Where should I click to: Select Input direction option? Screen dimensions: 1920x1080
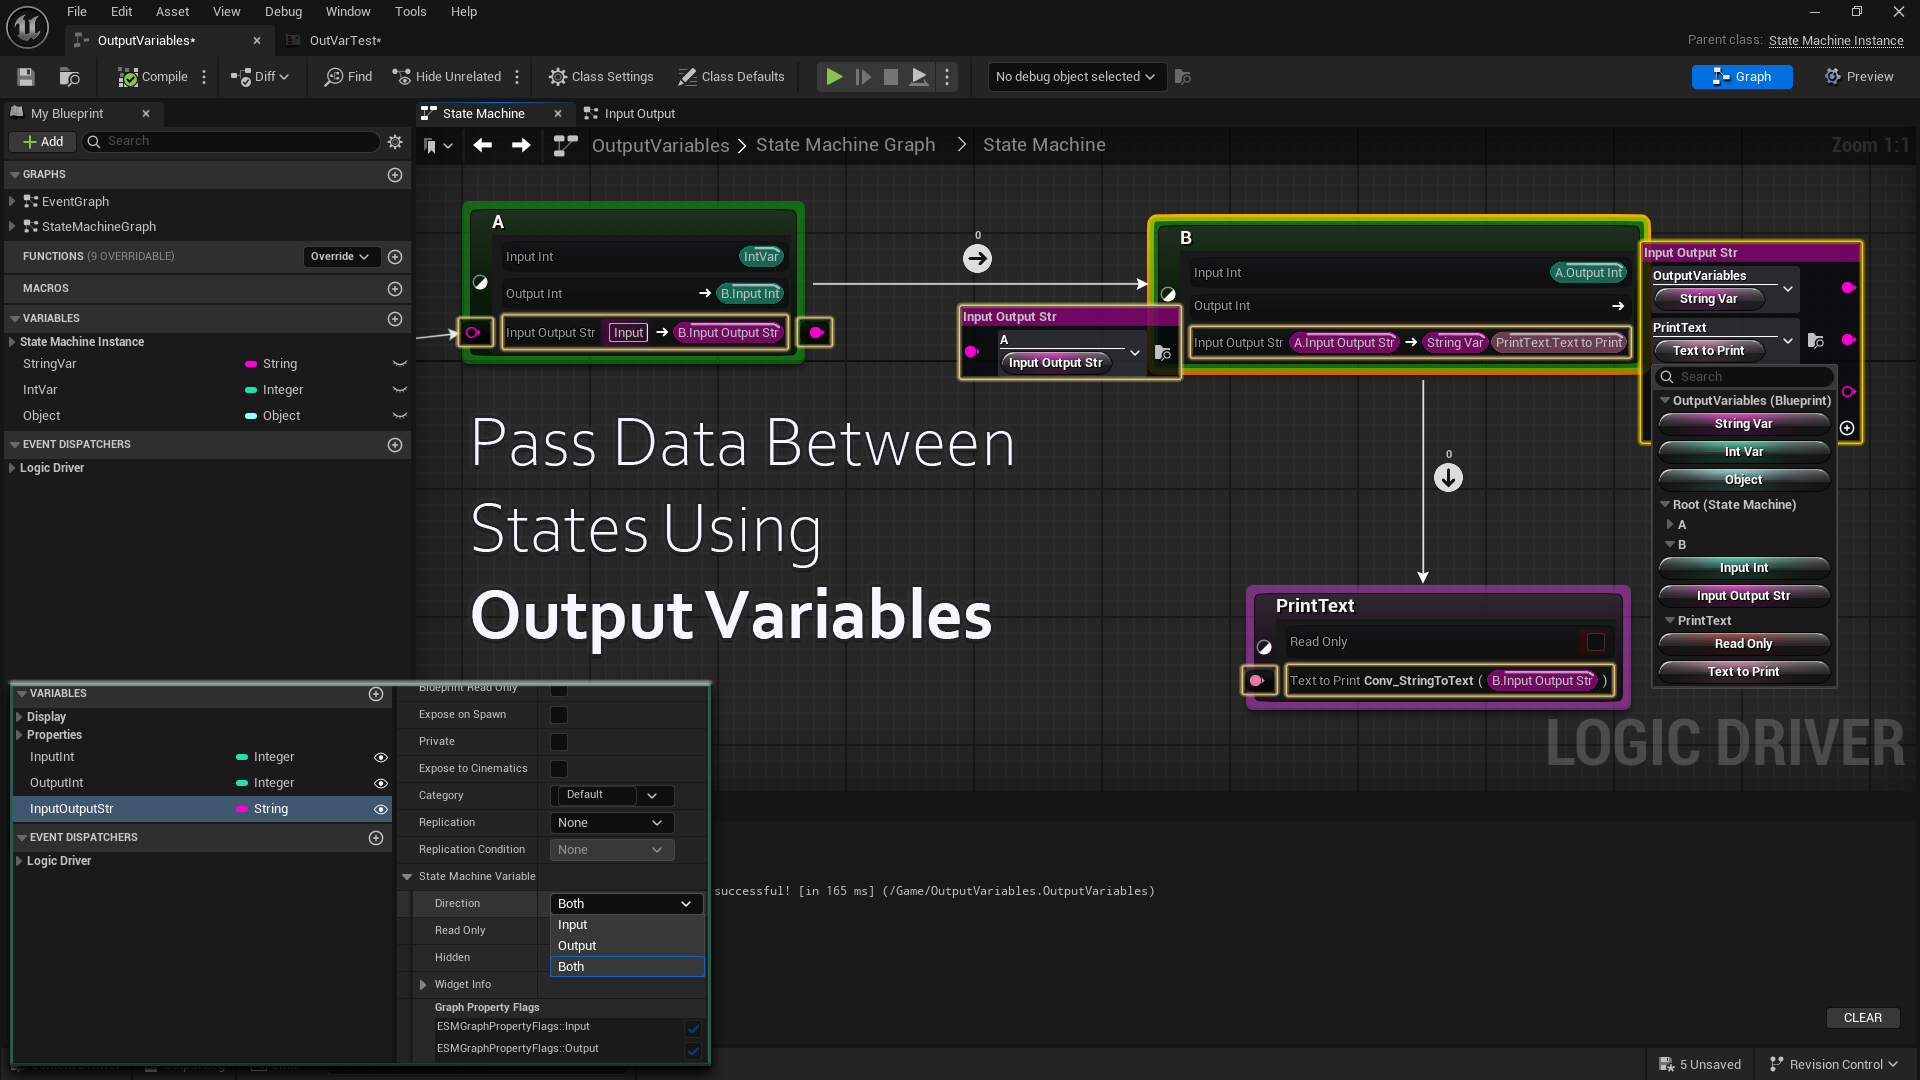[627, 925]
